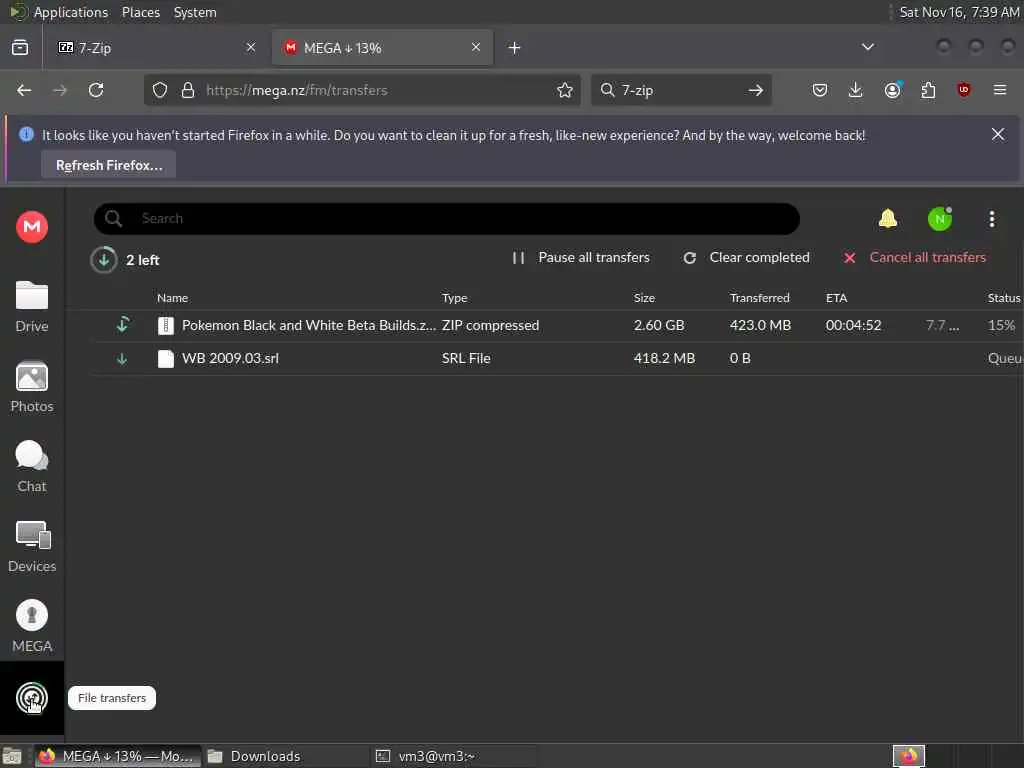Image resolution: width=1024 pixels, height=768 pixels.
Task: Open the green N account avatar
Action: click(940, 219)
